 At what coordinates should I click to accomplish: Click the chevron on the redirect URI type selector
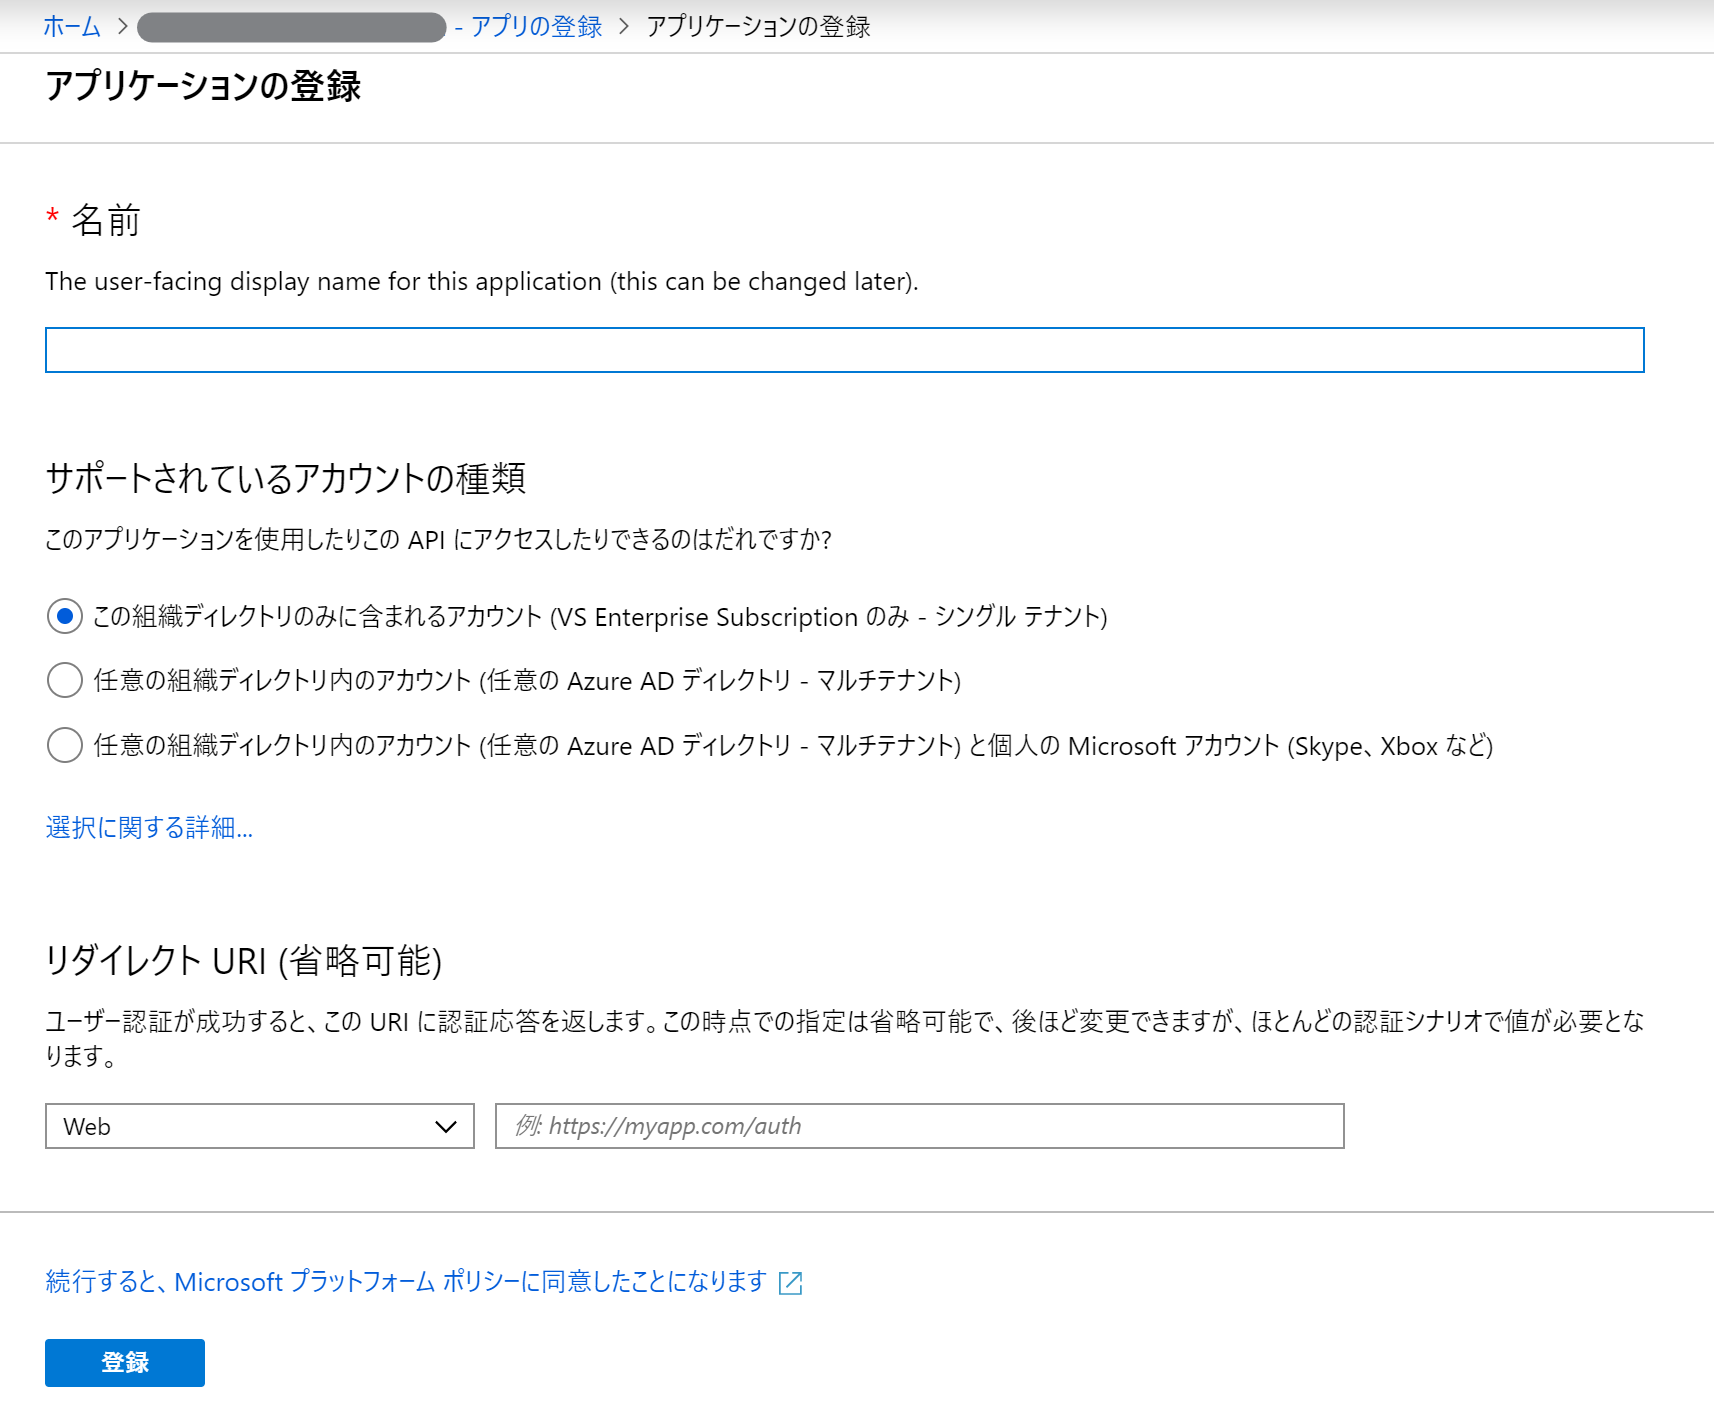447,1126
